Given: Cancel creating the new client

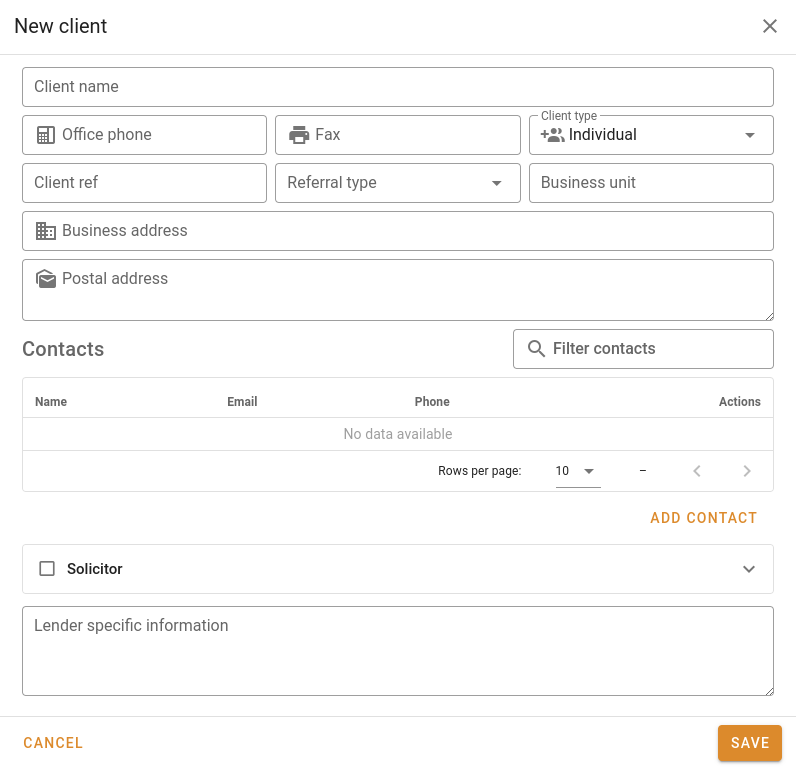Looking at the screenshot, I should tap(53, 743).
